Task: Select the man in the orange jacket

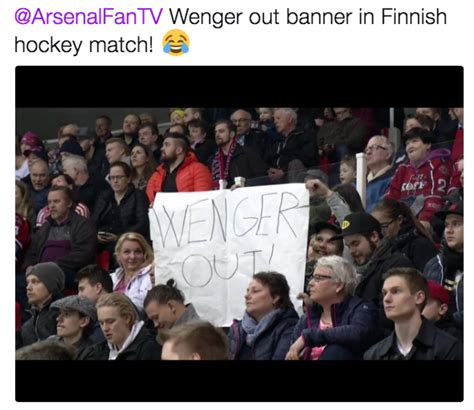Action: (x=178, y=167)
